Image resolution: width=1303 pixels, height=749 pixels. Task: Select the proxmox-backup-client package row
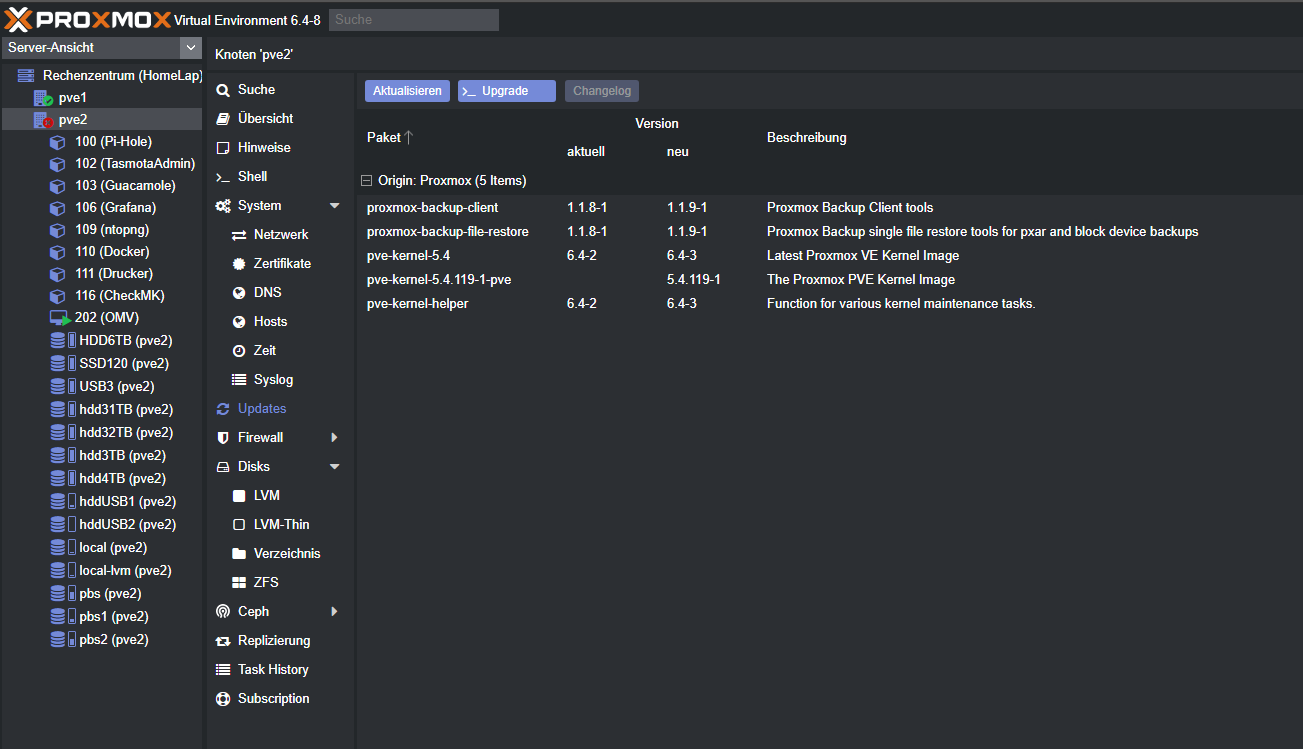point(829,208)
